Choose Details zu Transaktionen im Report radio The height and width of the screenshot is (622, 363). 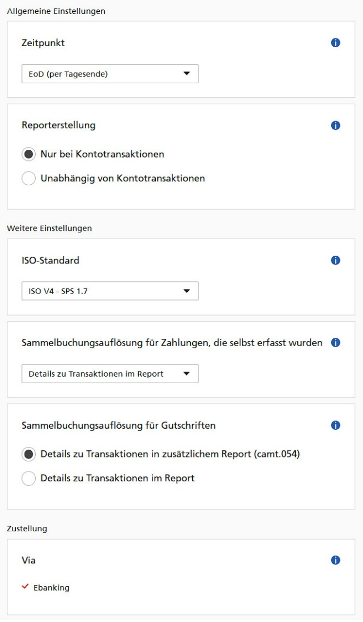[x=29, y=478]
